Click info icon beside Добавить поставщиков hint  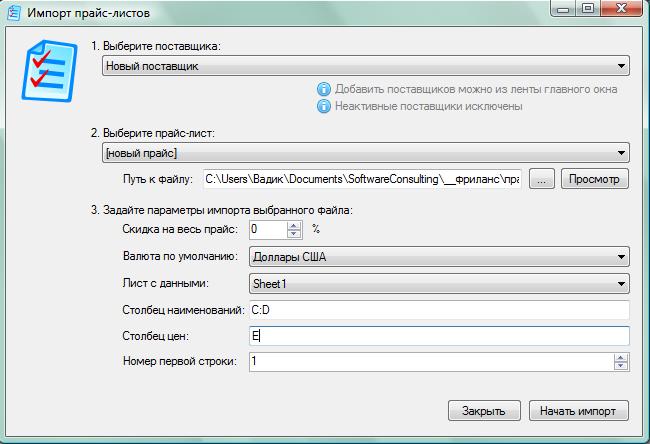click(324, 89)
